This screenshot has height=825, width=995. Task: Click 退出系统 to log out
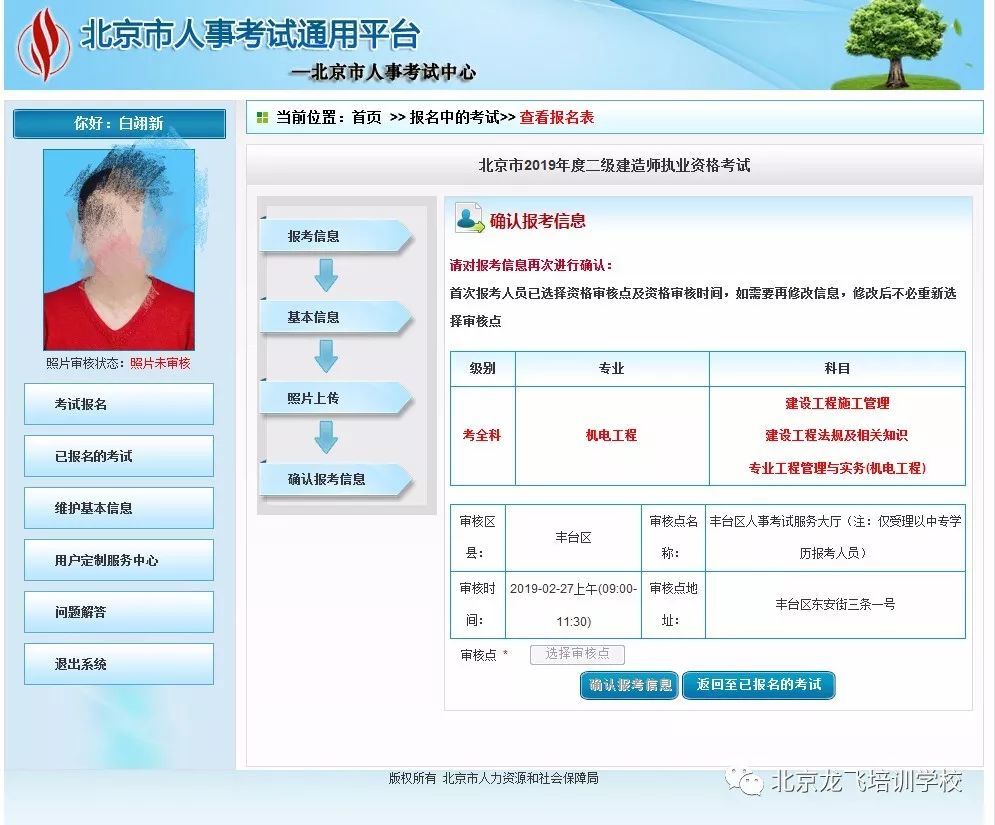[x=119, y=664]
